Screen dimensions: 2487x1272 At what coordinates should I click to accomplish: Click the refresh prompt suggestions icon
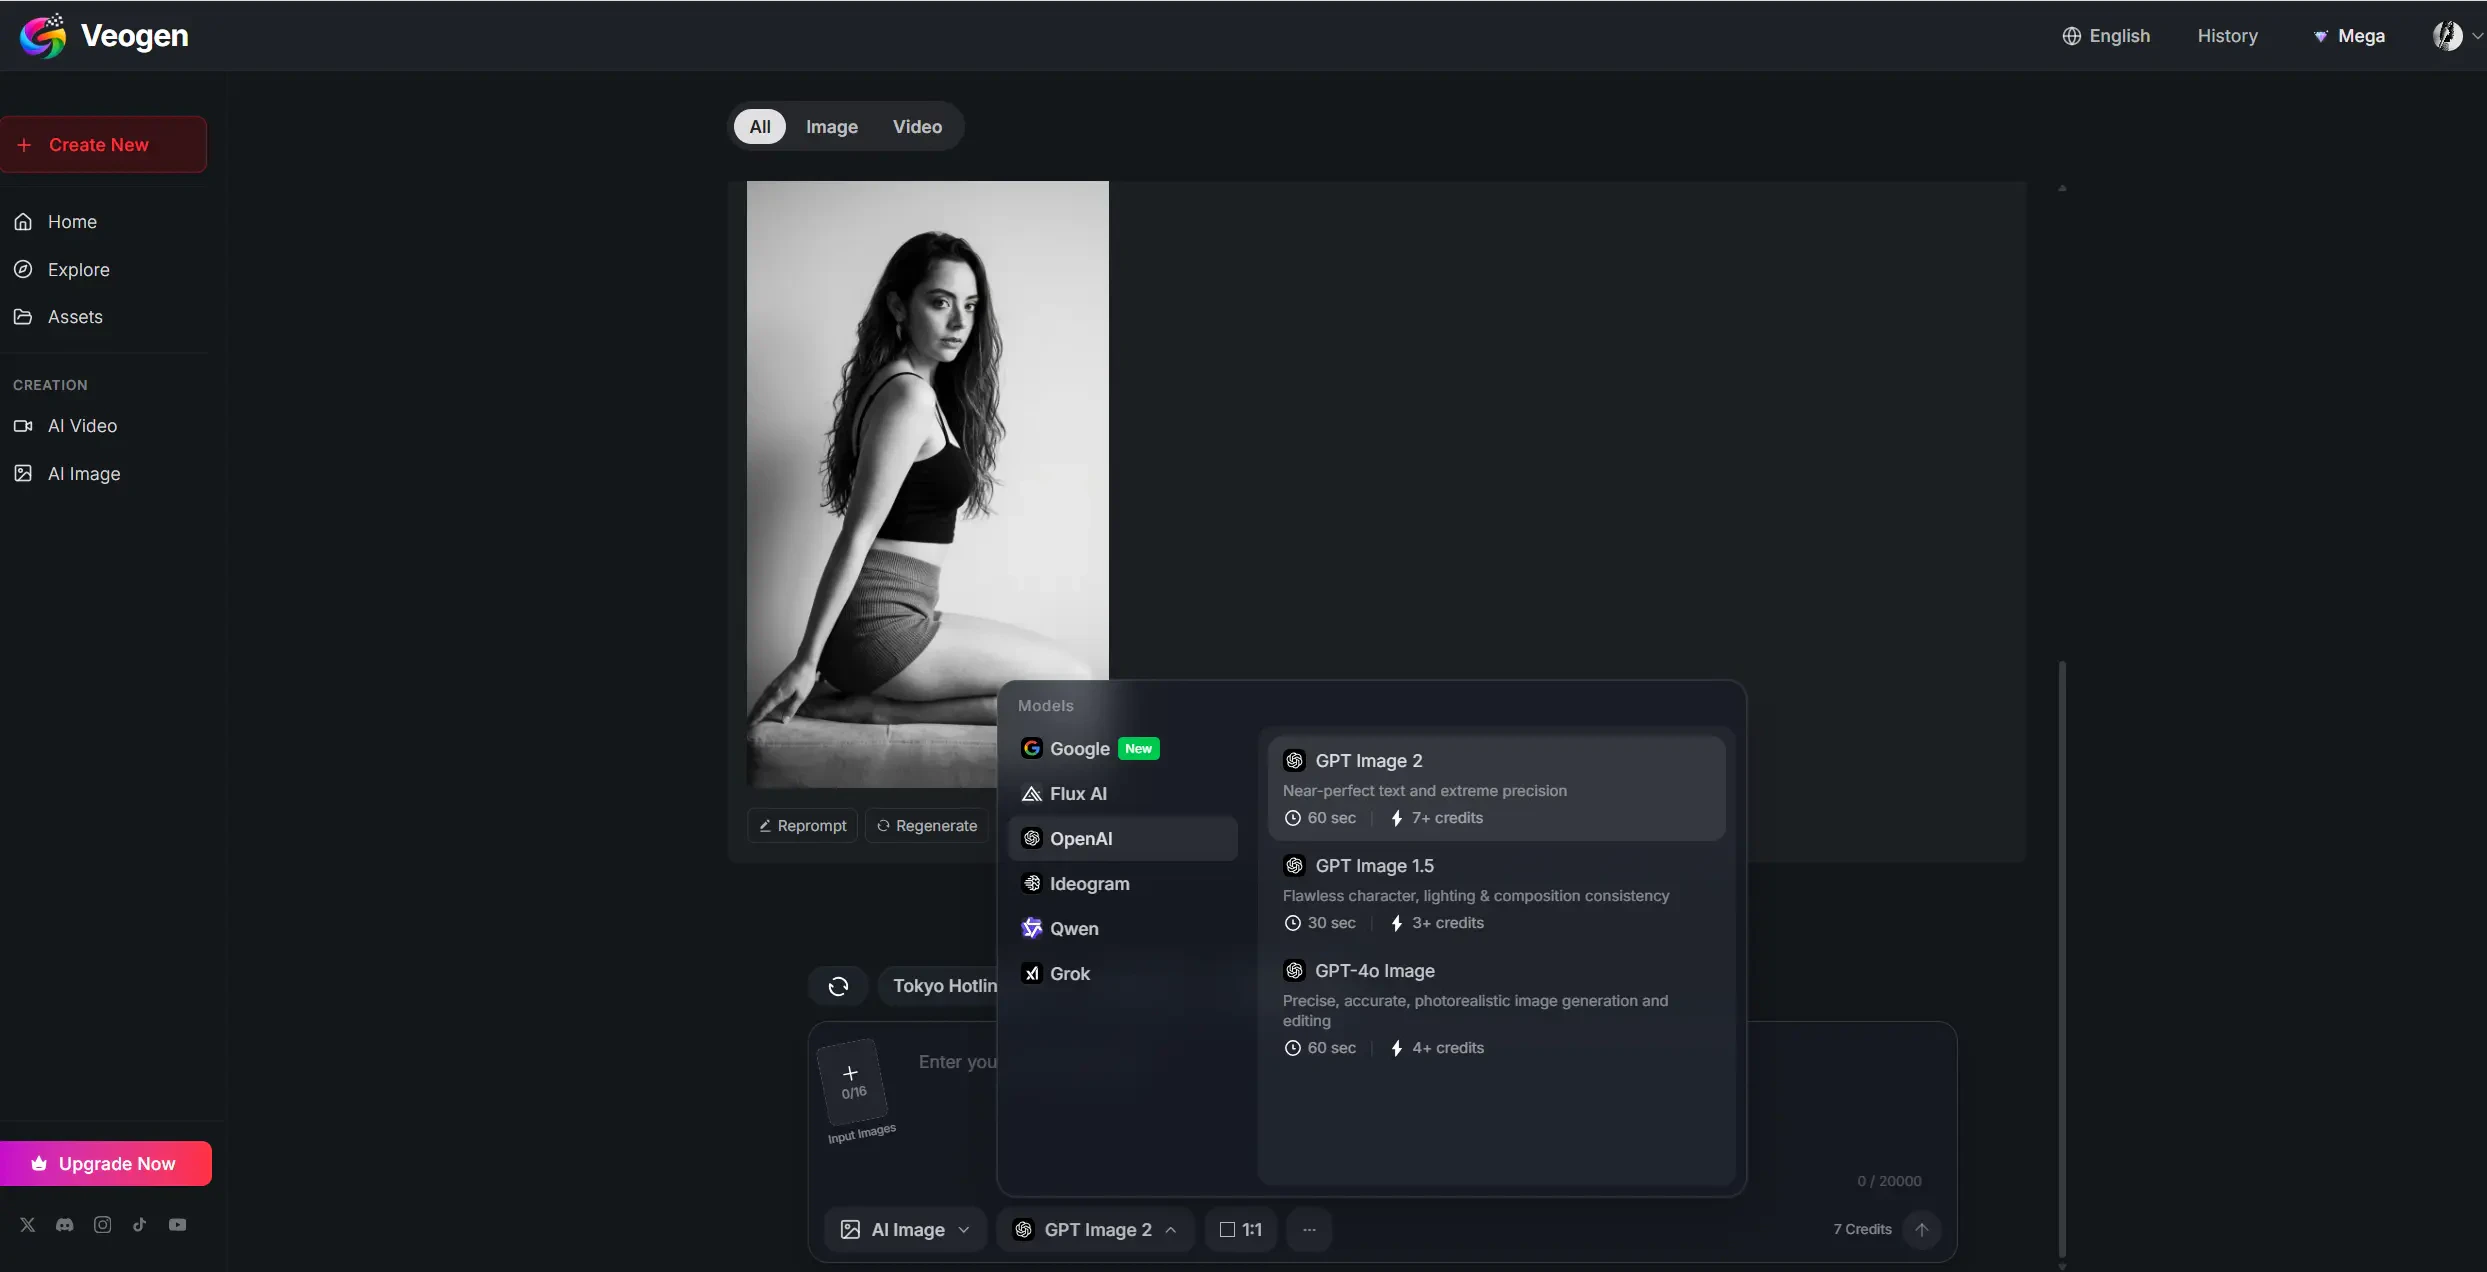838,987
